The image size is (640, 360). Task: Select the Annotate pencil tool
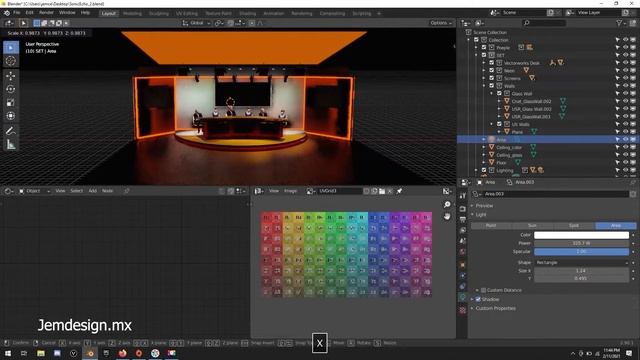click(x=11, y=131)
